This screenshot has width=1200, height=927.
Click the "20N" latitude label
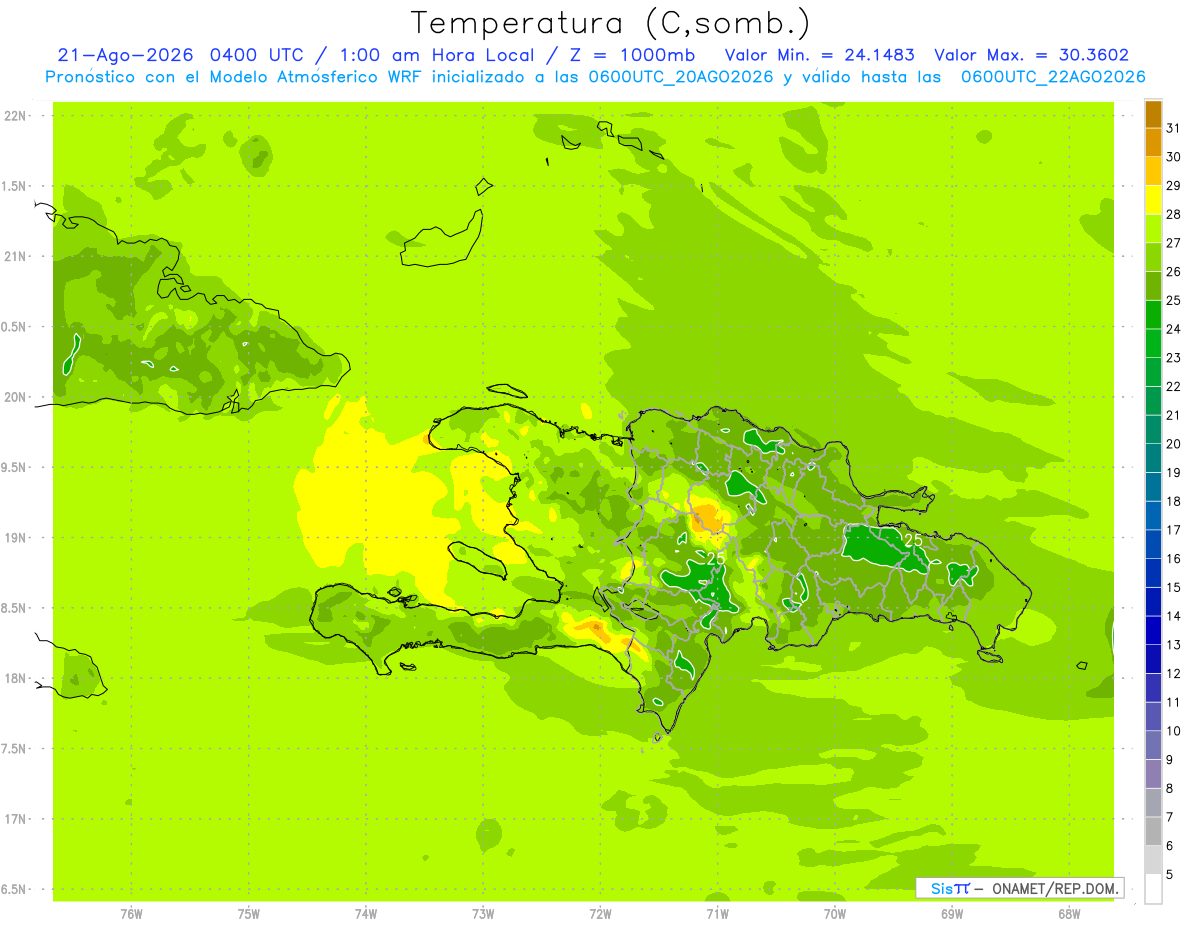click(x=16, y=397)
